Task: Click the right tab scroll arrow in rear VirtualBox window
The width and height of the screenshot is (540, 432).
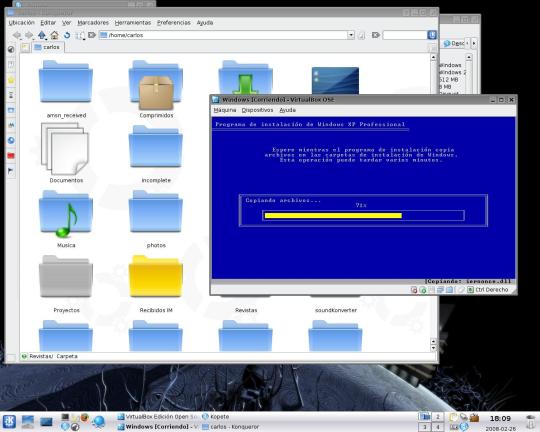Action: coord(474,43)
